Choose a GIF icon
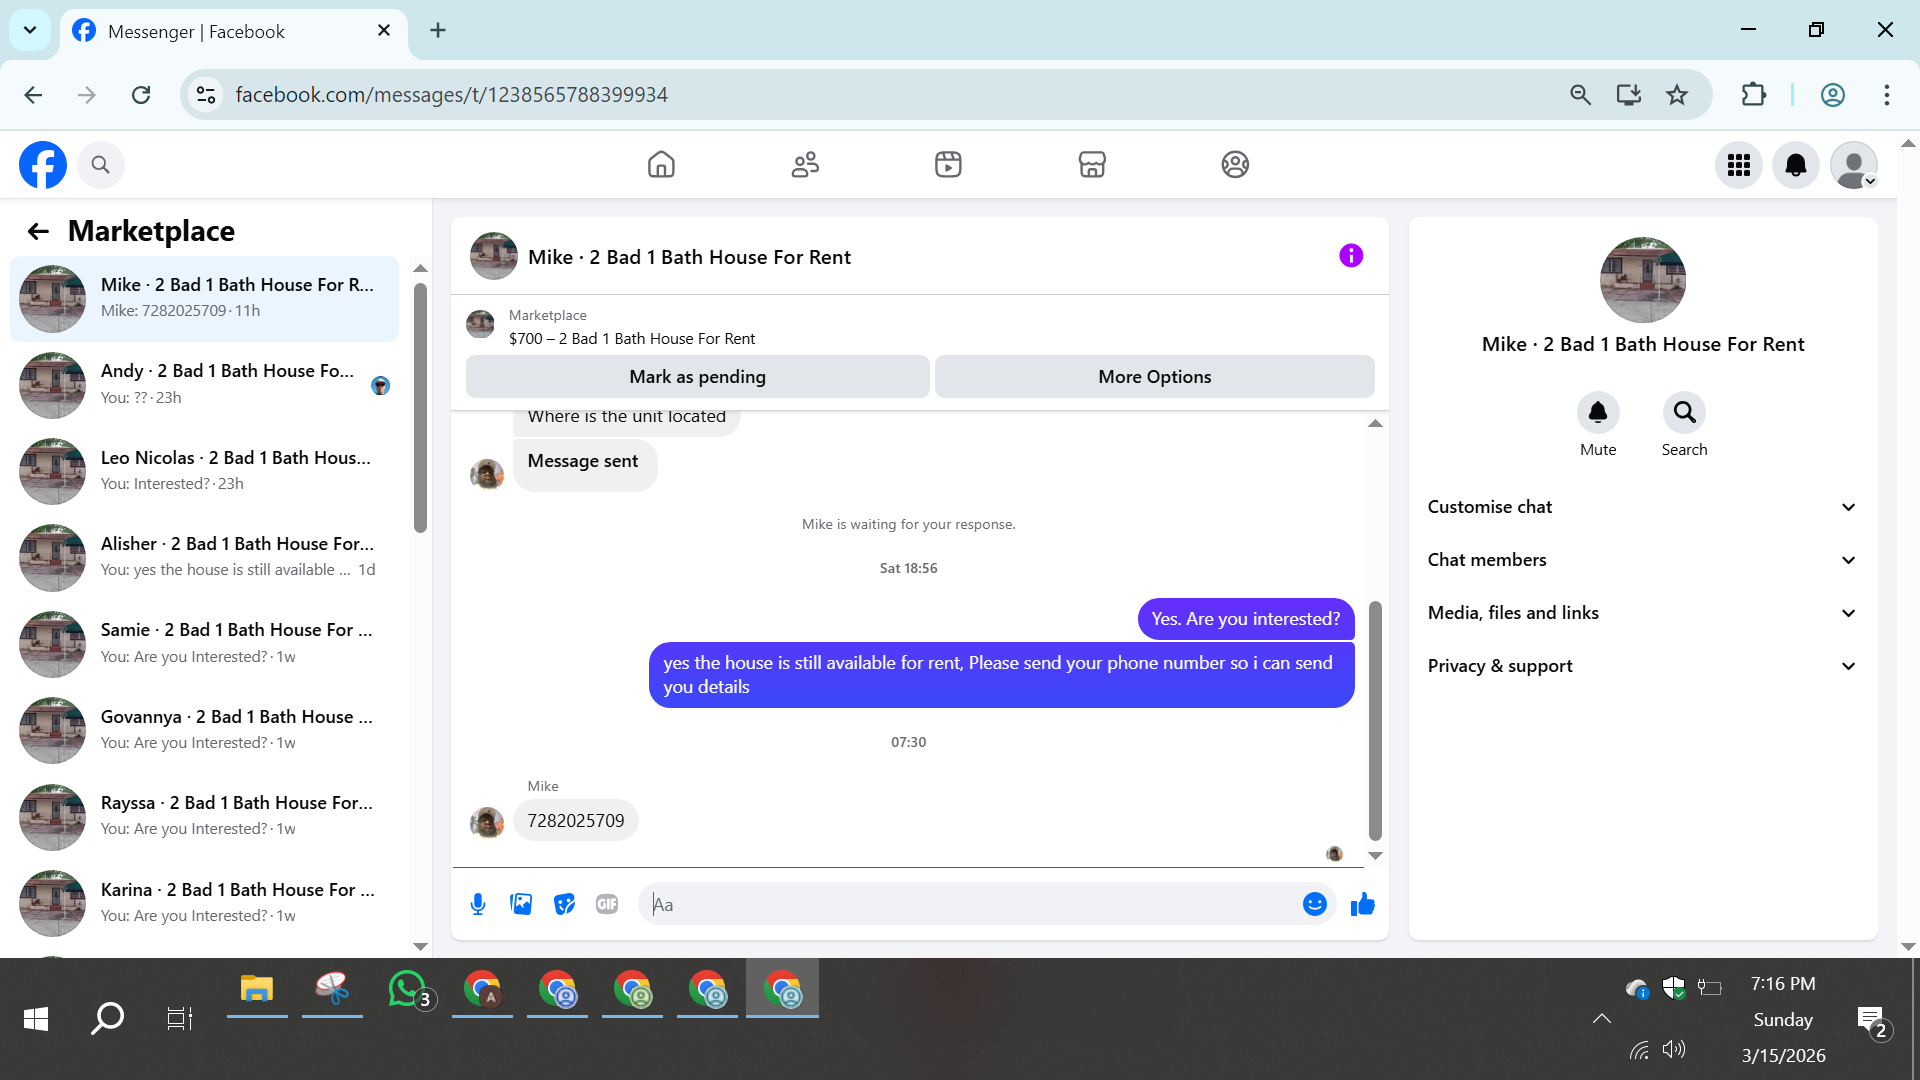 607,905
